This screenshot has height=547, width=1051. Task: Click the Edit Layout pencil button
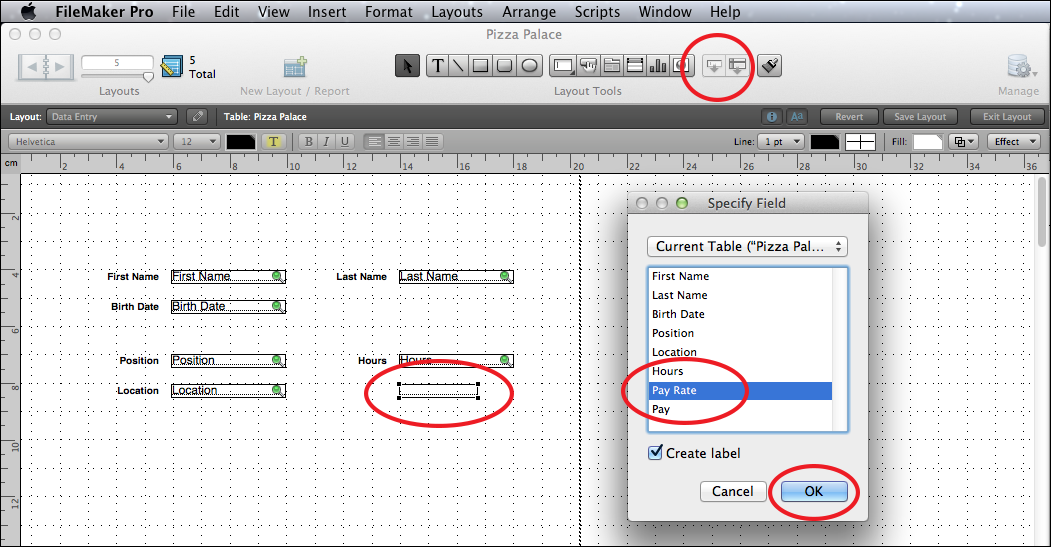tap(197, 117)
